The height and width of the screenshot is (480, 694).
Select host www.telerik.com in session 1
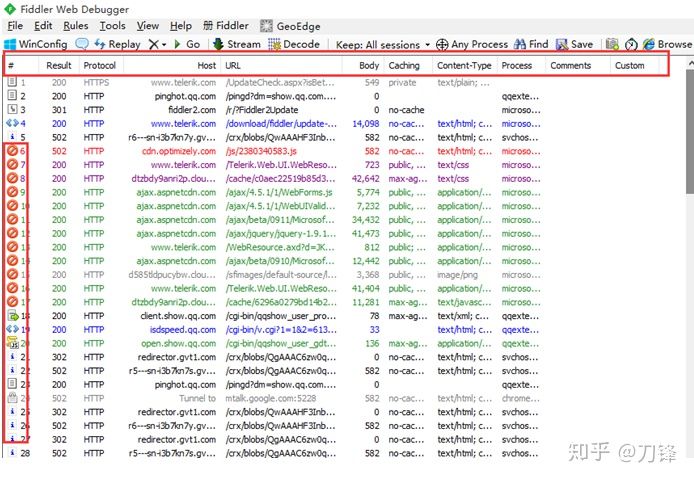183,83
